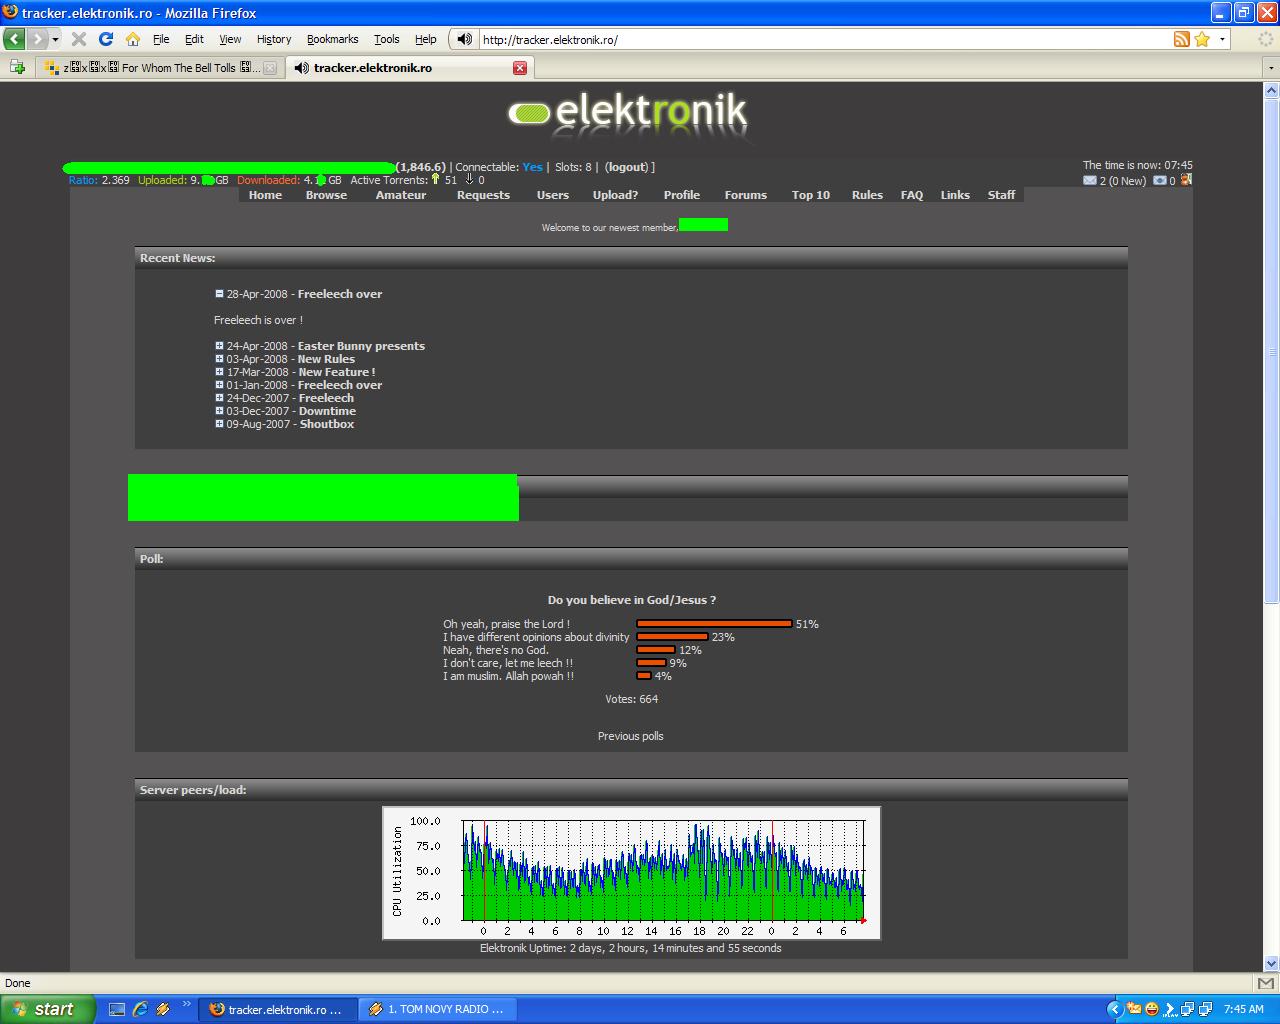The height and width of the screenshot is (1024, 1280).
Task: Open the Upload? page
Action: point(615,195)
